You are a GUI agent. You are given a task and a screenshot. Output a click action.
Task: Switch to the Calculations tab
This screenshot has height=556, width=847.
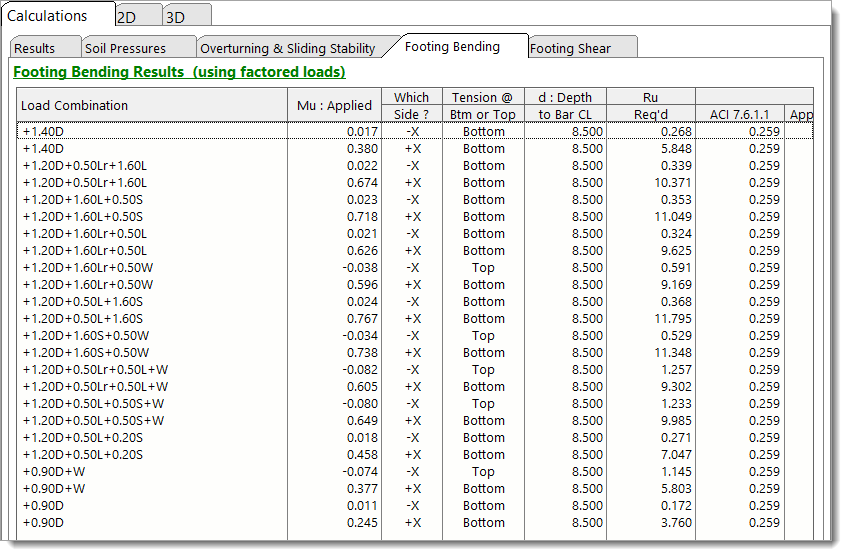click(x=48, y=16)
